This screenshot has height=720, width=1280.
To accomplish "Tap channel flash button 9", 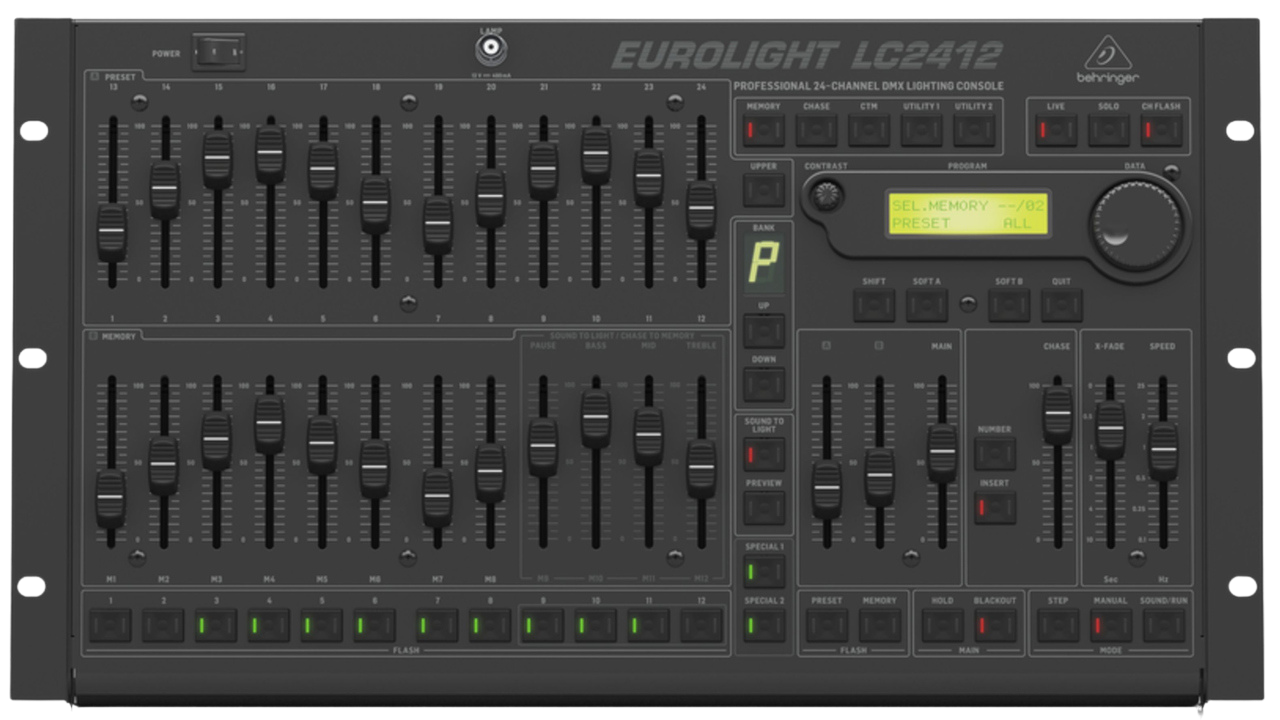I will point(542,626).
